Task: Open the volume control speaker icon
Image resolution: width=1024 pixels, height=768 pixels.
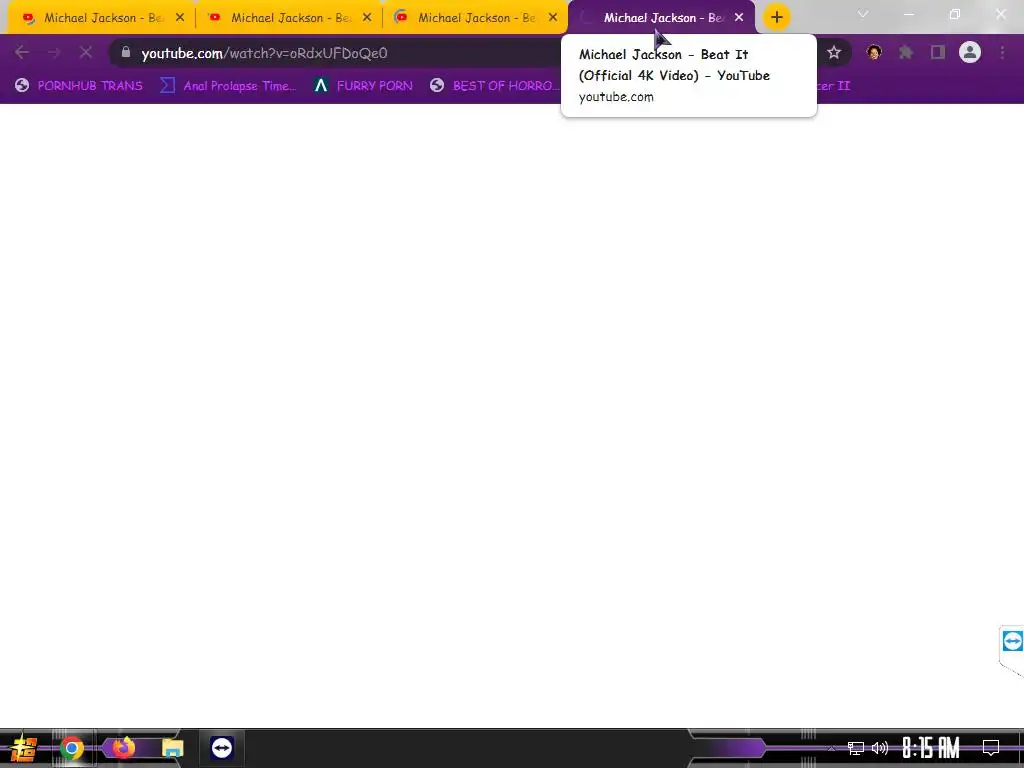Action: pos(880,748)
